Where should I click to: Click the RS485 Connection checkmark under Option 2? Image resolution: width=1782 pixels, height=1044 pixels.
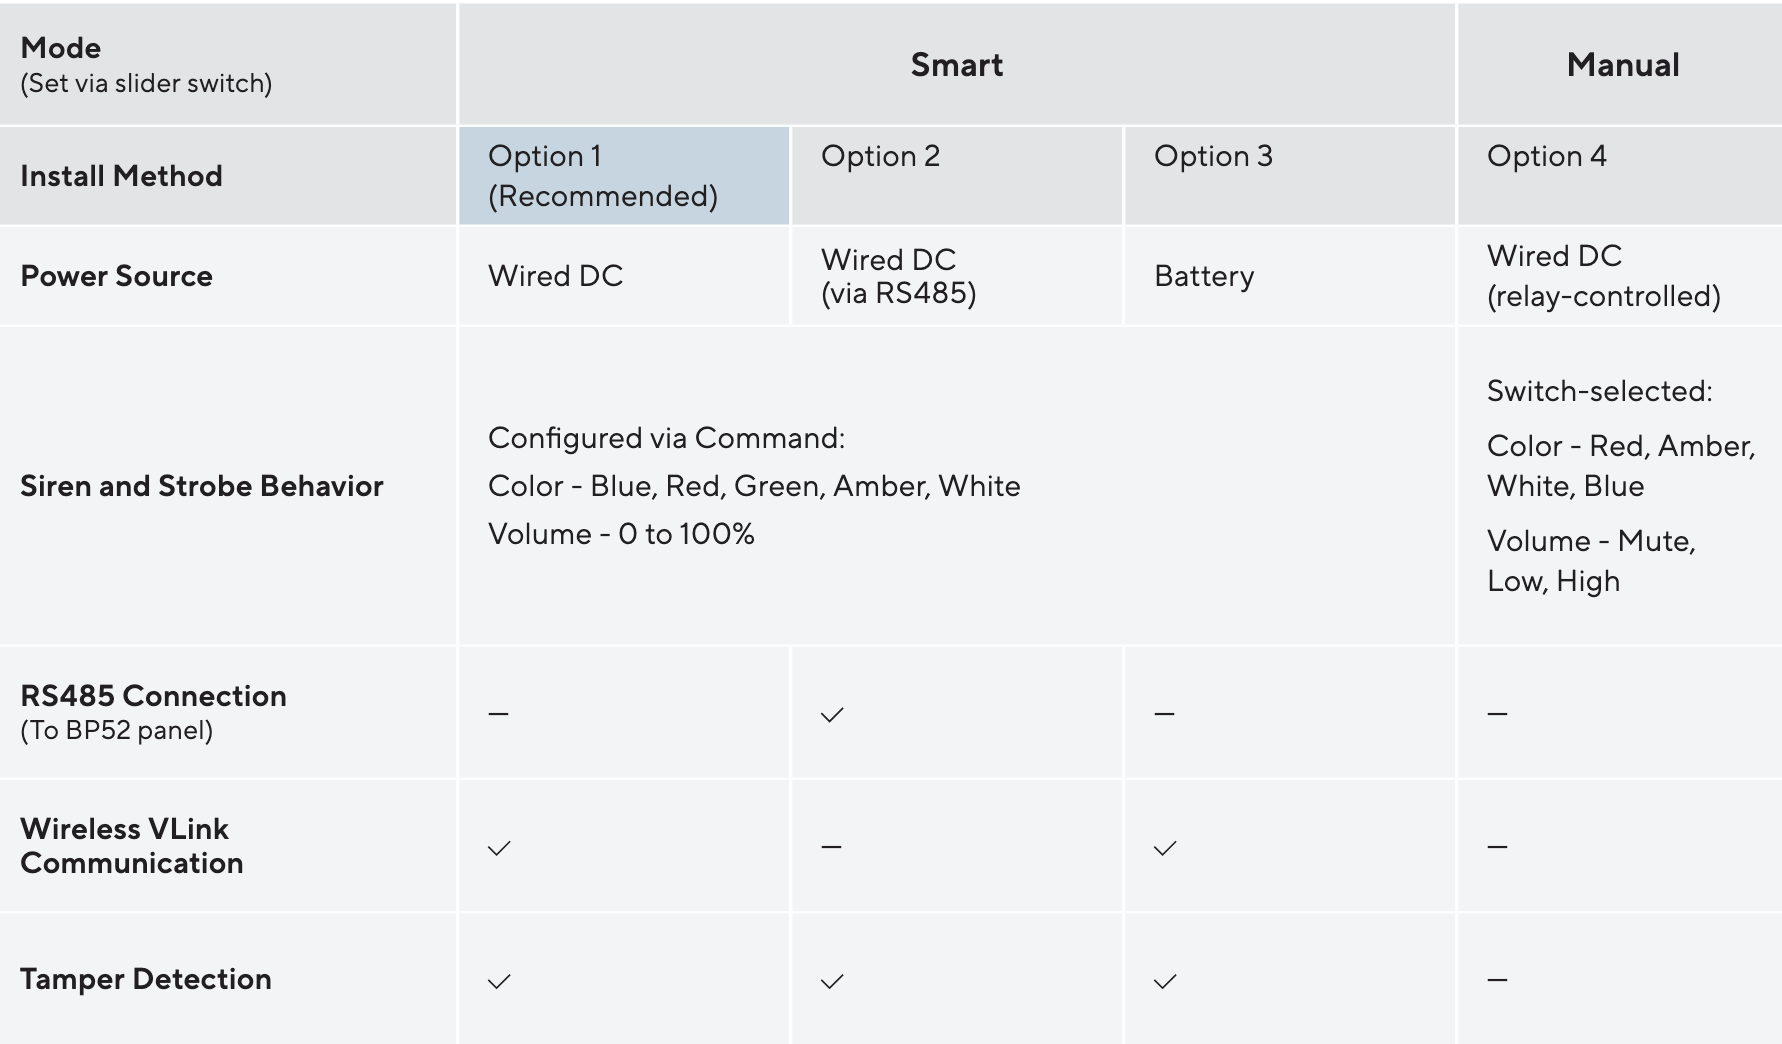[832, 714]
